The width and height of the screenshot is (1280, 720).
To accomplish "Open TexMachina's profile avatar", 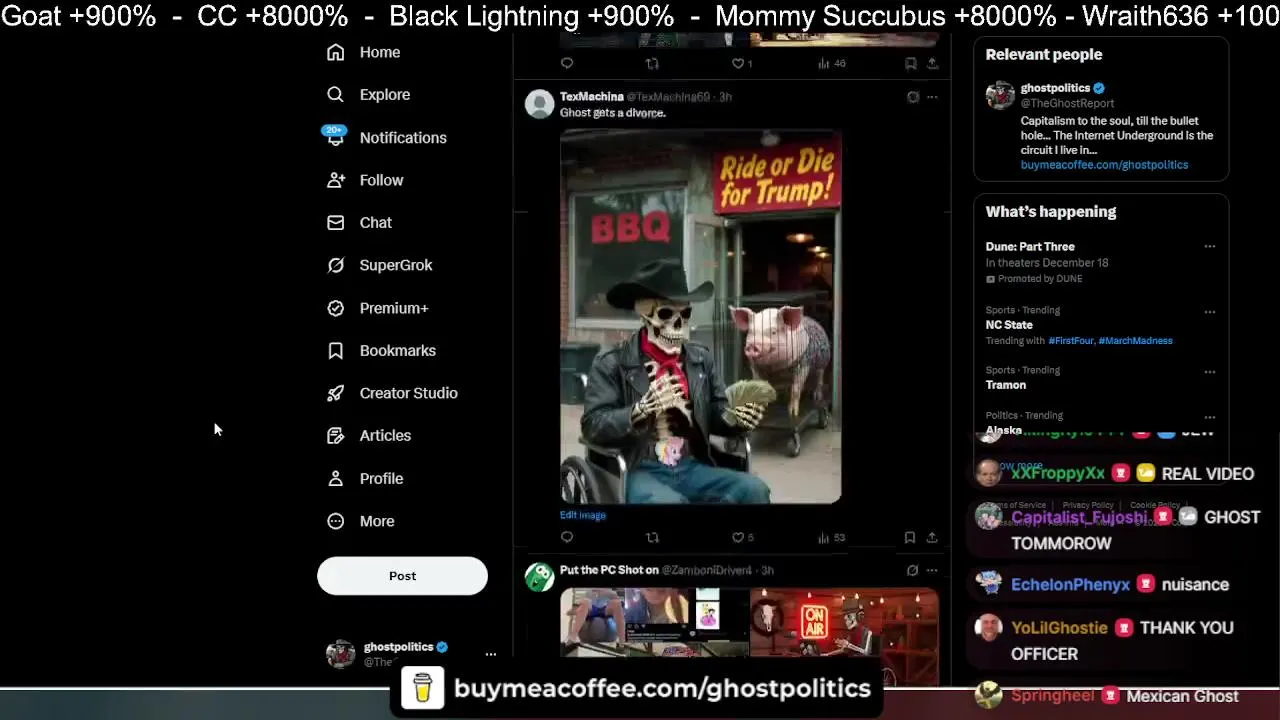I will pyautogui.click(x=539, y=103).
